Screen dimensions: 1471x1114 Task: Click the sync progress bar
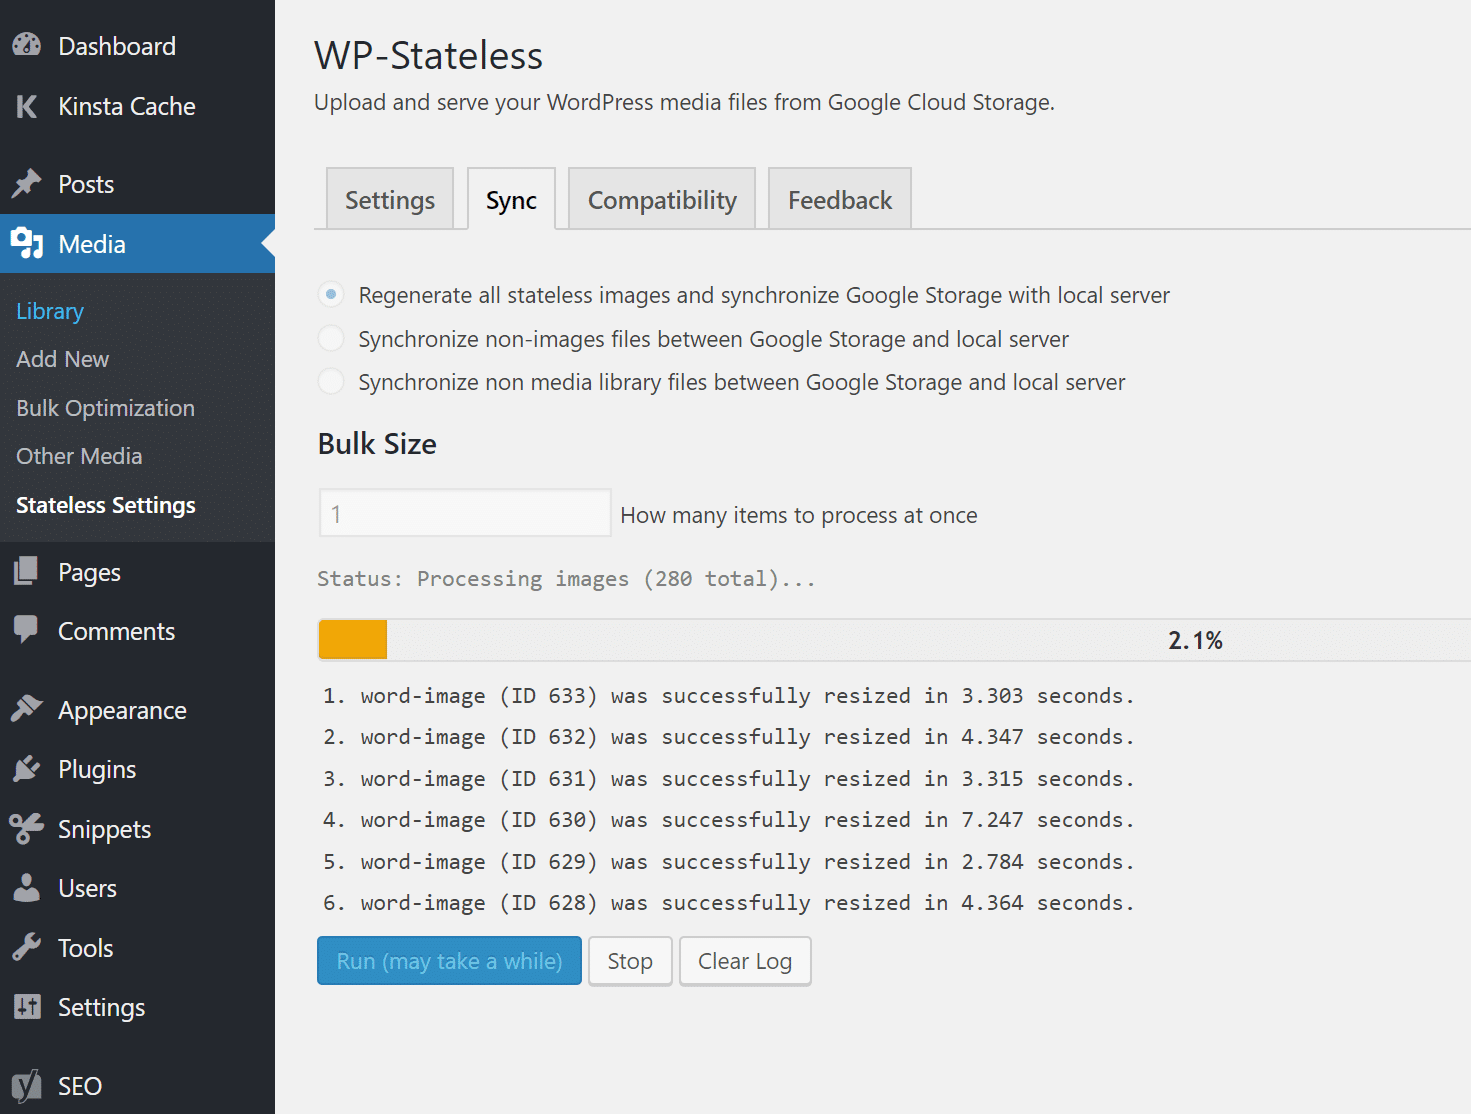890,639
